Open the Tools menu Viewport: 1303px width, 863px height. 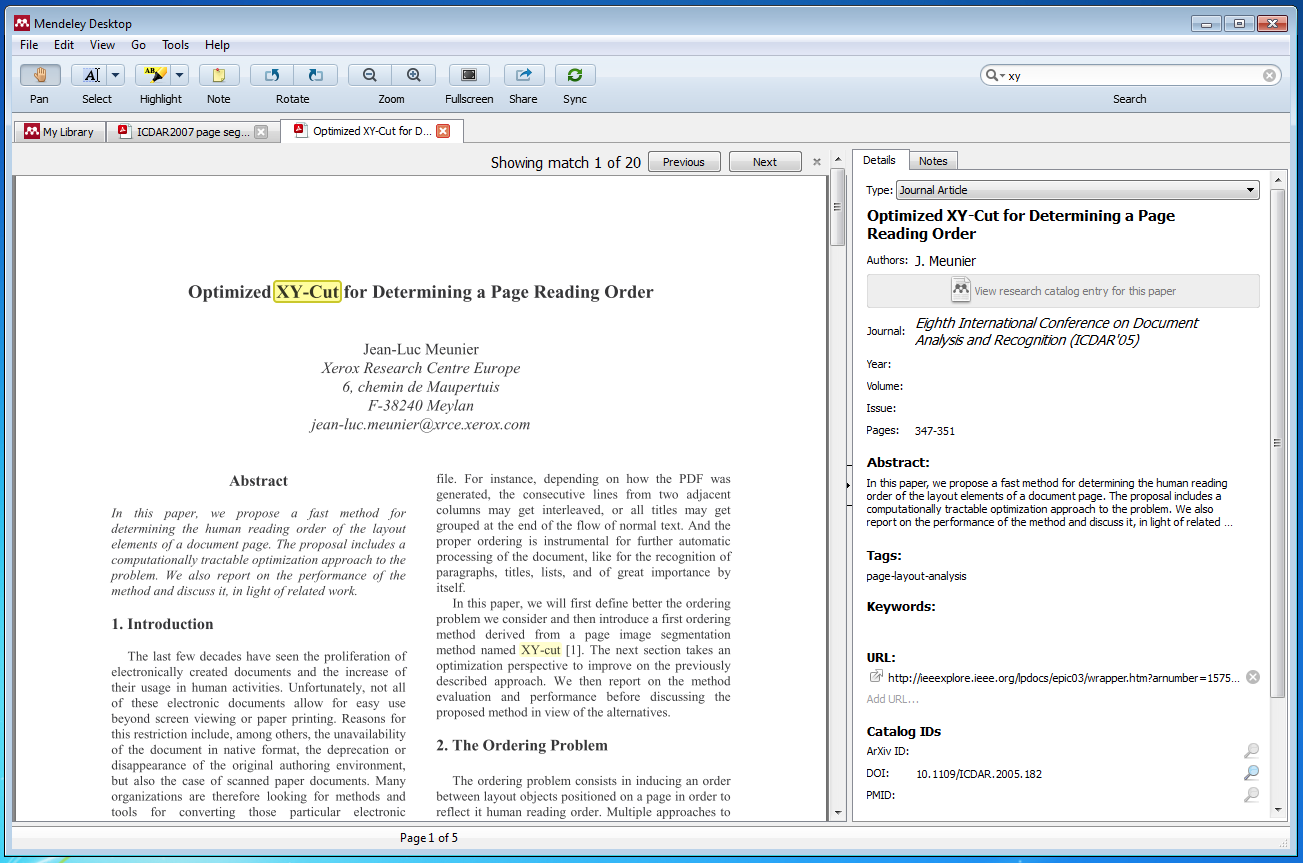[x=175, y=44]
